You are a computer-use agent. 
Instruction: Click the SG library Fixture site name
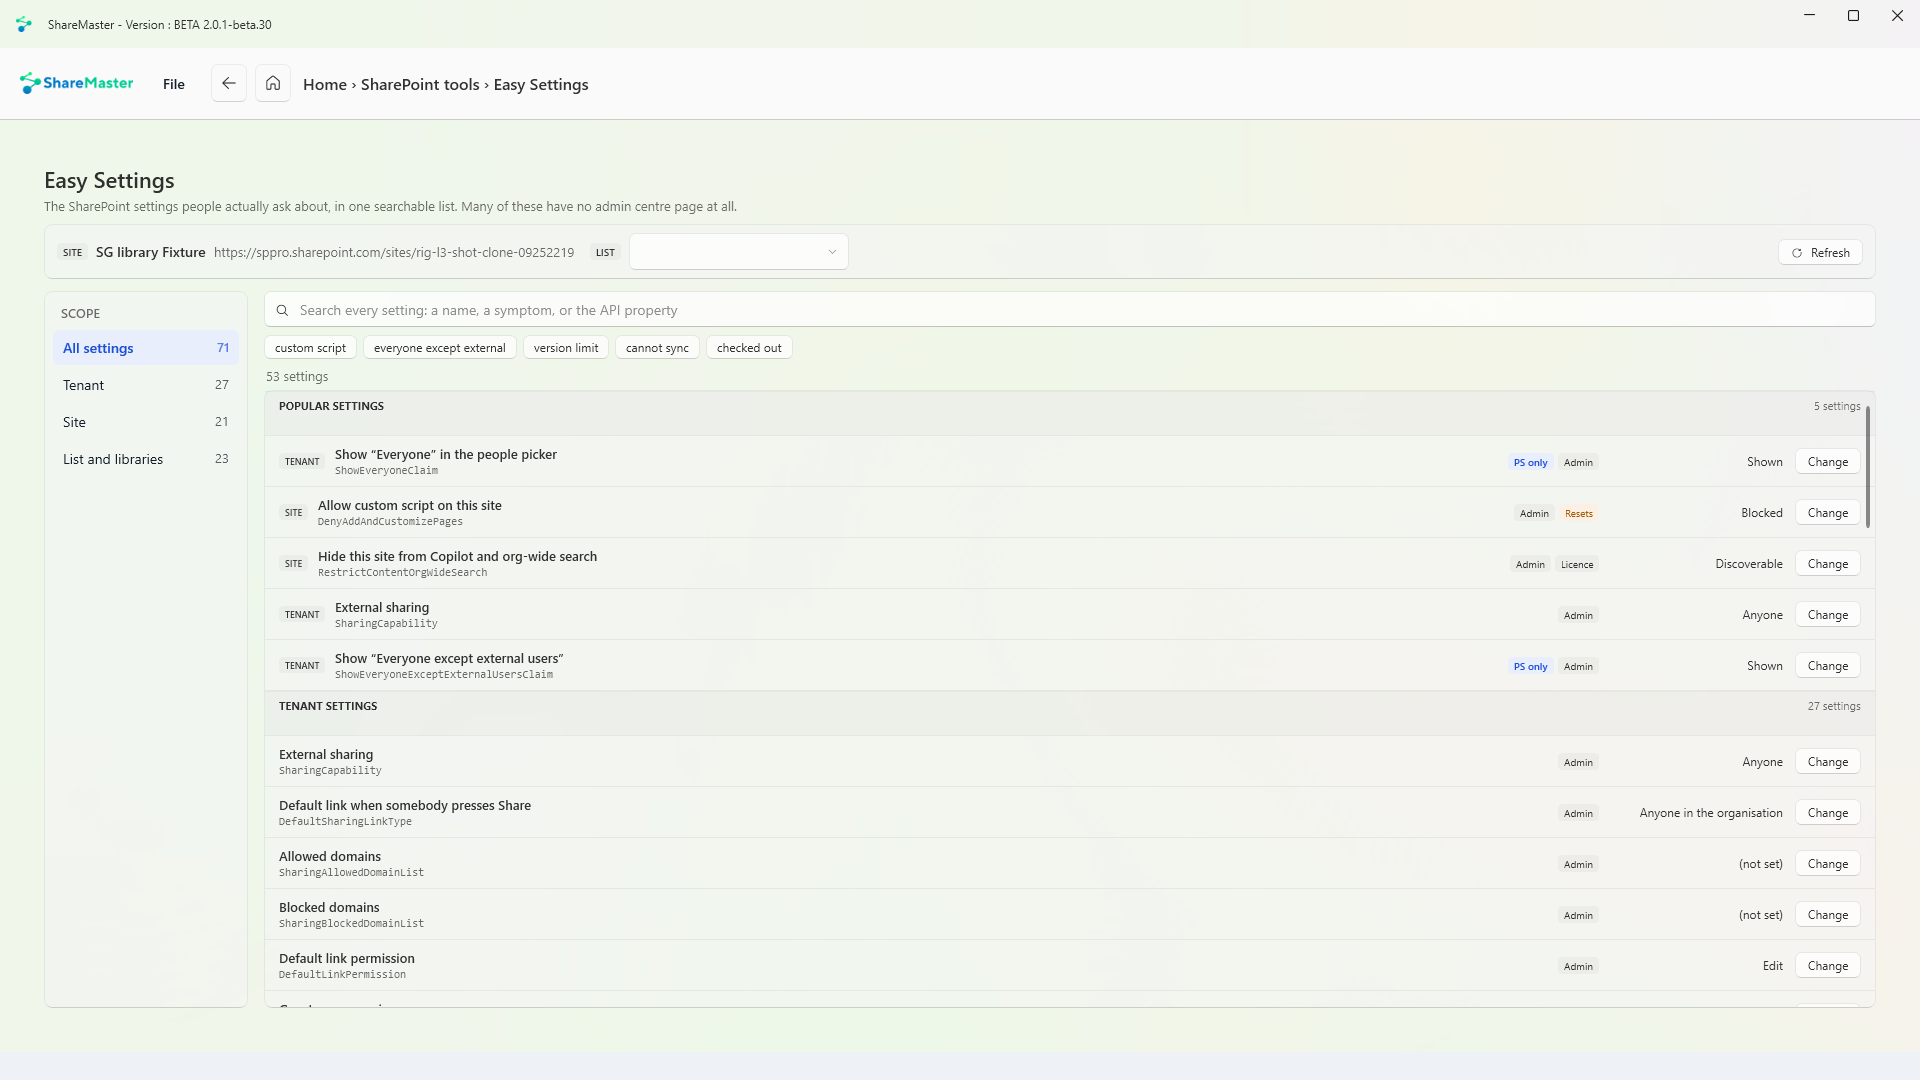pos(151,253)
